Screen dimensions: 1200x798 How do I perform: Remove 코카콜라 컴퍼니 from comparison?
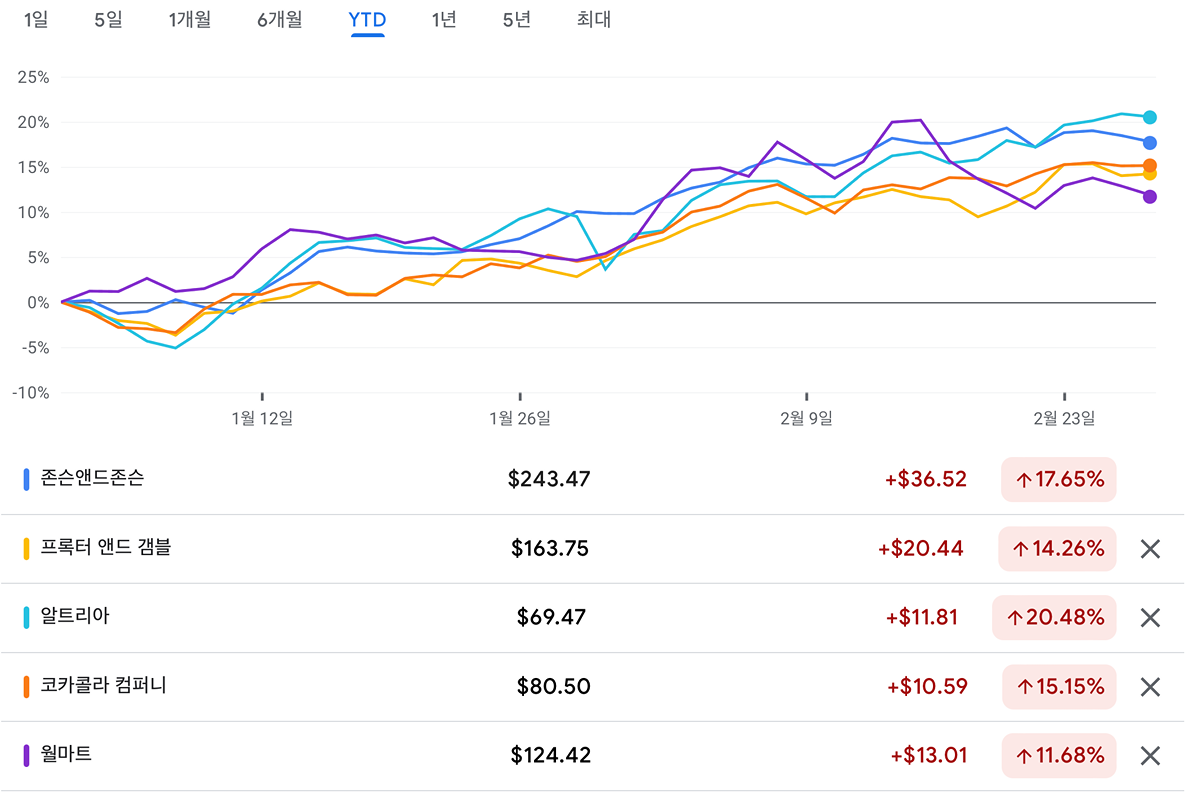pyautogui.click(x=1150, y=687)
